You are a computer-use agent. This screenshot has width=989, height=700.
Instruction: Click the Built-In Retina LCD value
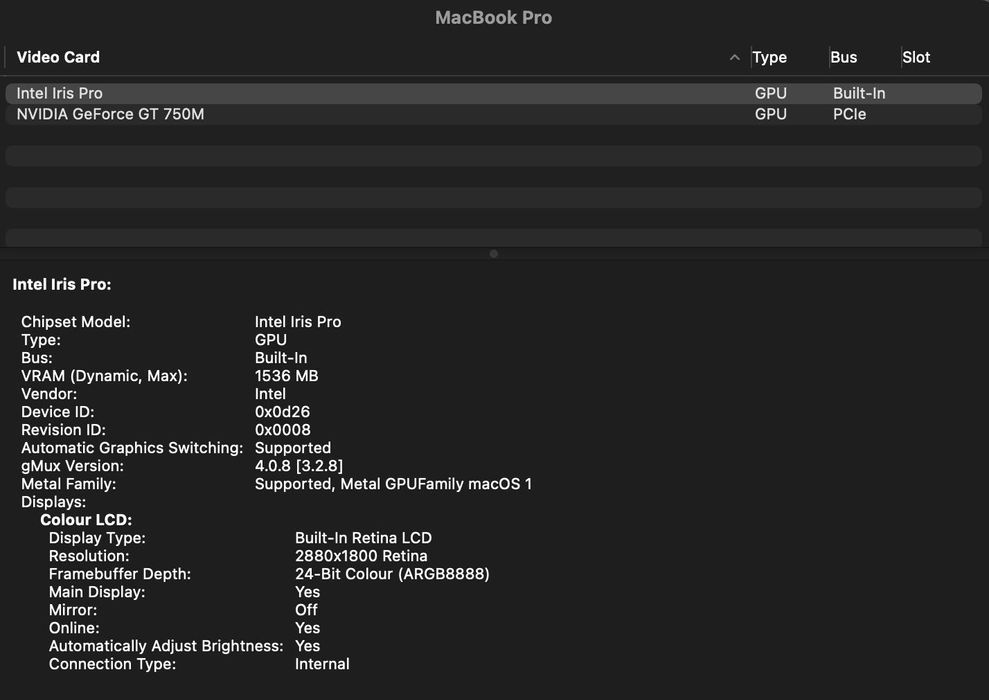coord(363,538)
